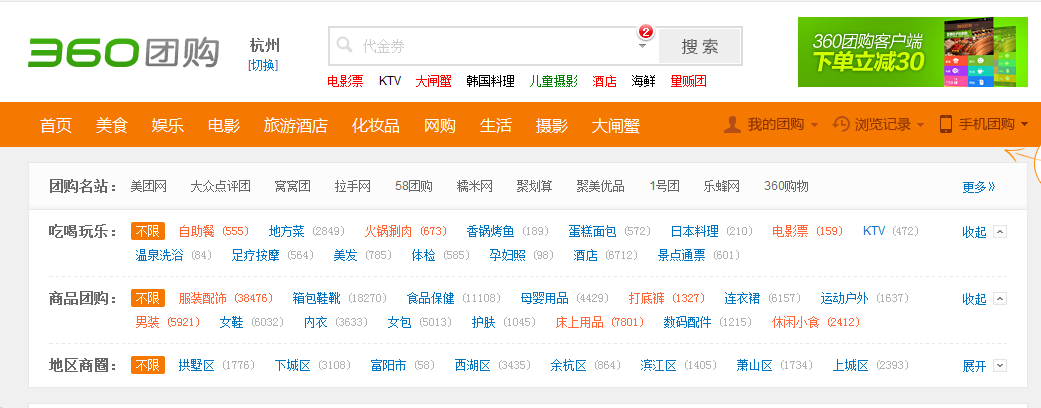Open the 化妆品 navigation tab
This screenshot has height=408, width=1041.
pos(376,125)
